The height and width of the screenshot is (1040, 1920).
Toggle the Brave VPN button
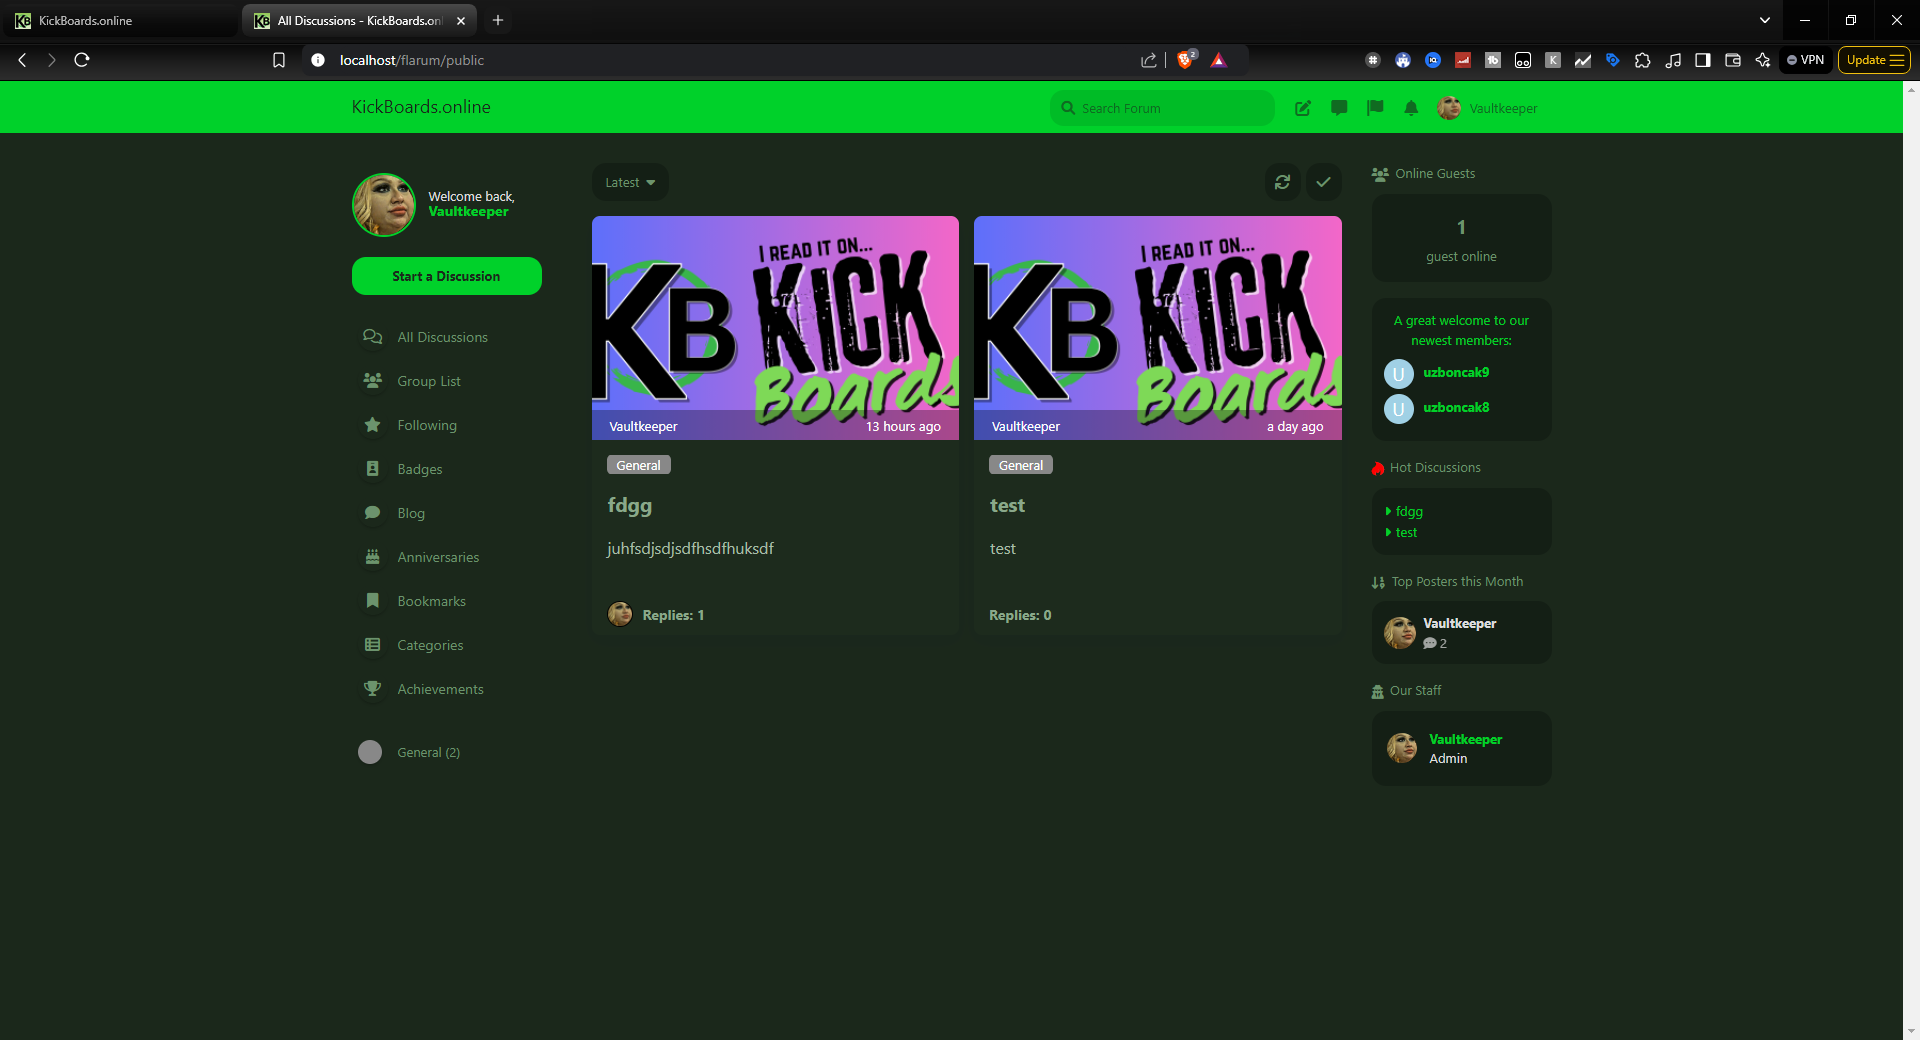point(1805,60)
